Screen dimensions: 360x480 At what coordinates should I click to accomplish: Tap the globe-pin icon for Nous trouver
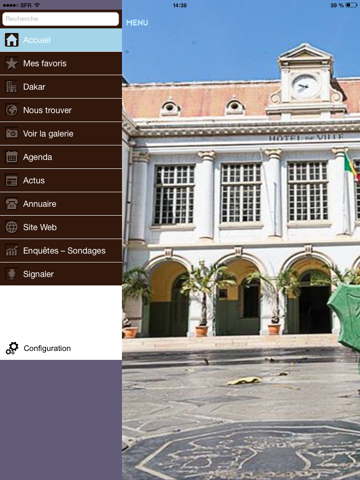coord(12,110)
